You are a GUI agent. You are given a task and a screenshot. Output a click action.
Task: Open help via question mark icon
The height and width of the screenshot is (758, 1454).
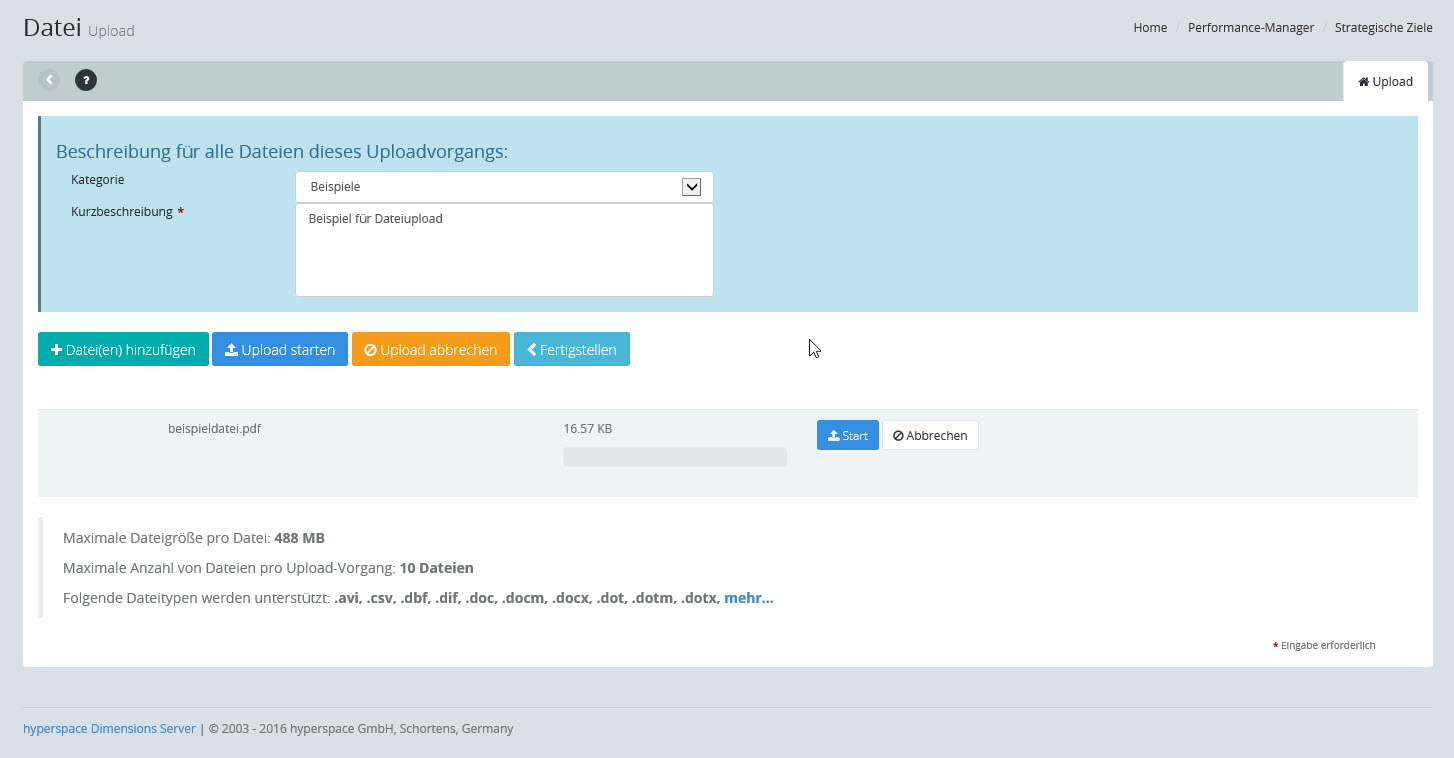click(x=86, y=80)
